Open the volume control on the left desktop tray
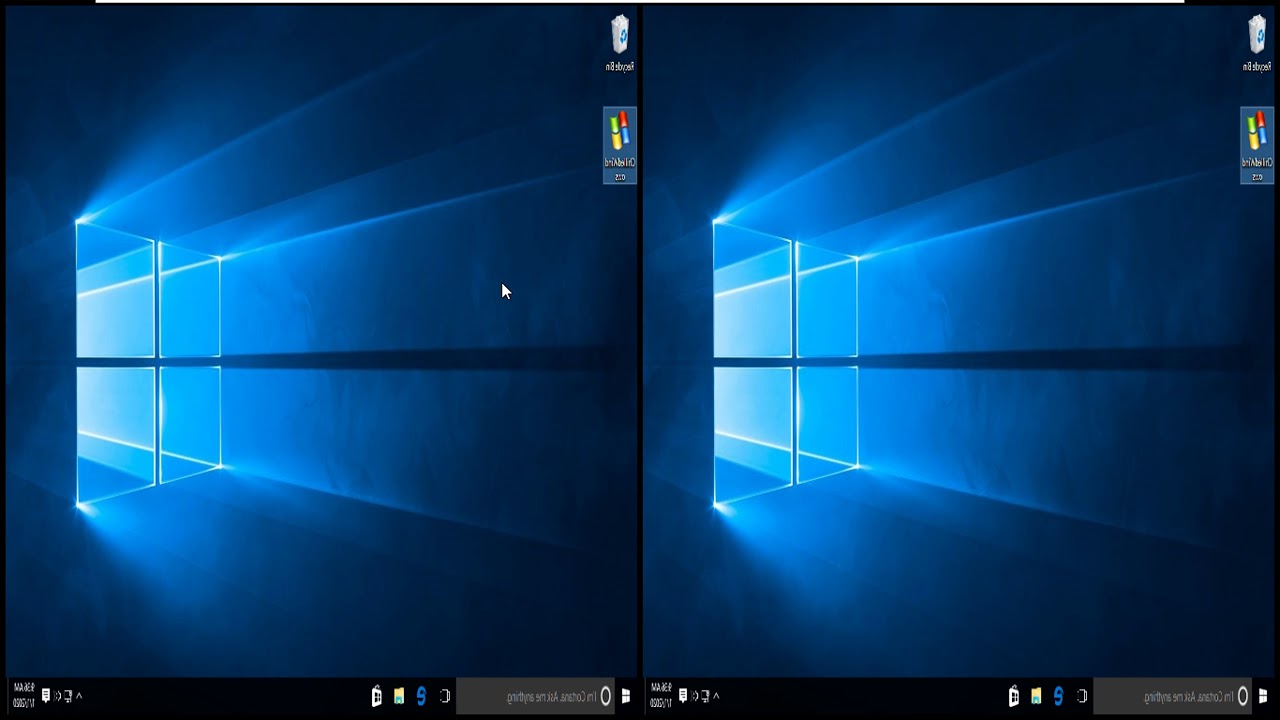The image size is (1280, 720). pyautogui.click(x=57, y=696)
